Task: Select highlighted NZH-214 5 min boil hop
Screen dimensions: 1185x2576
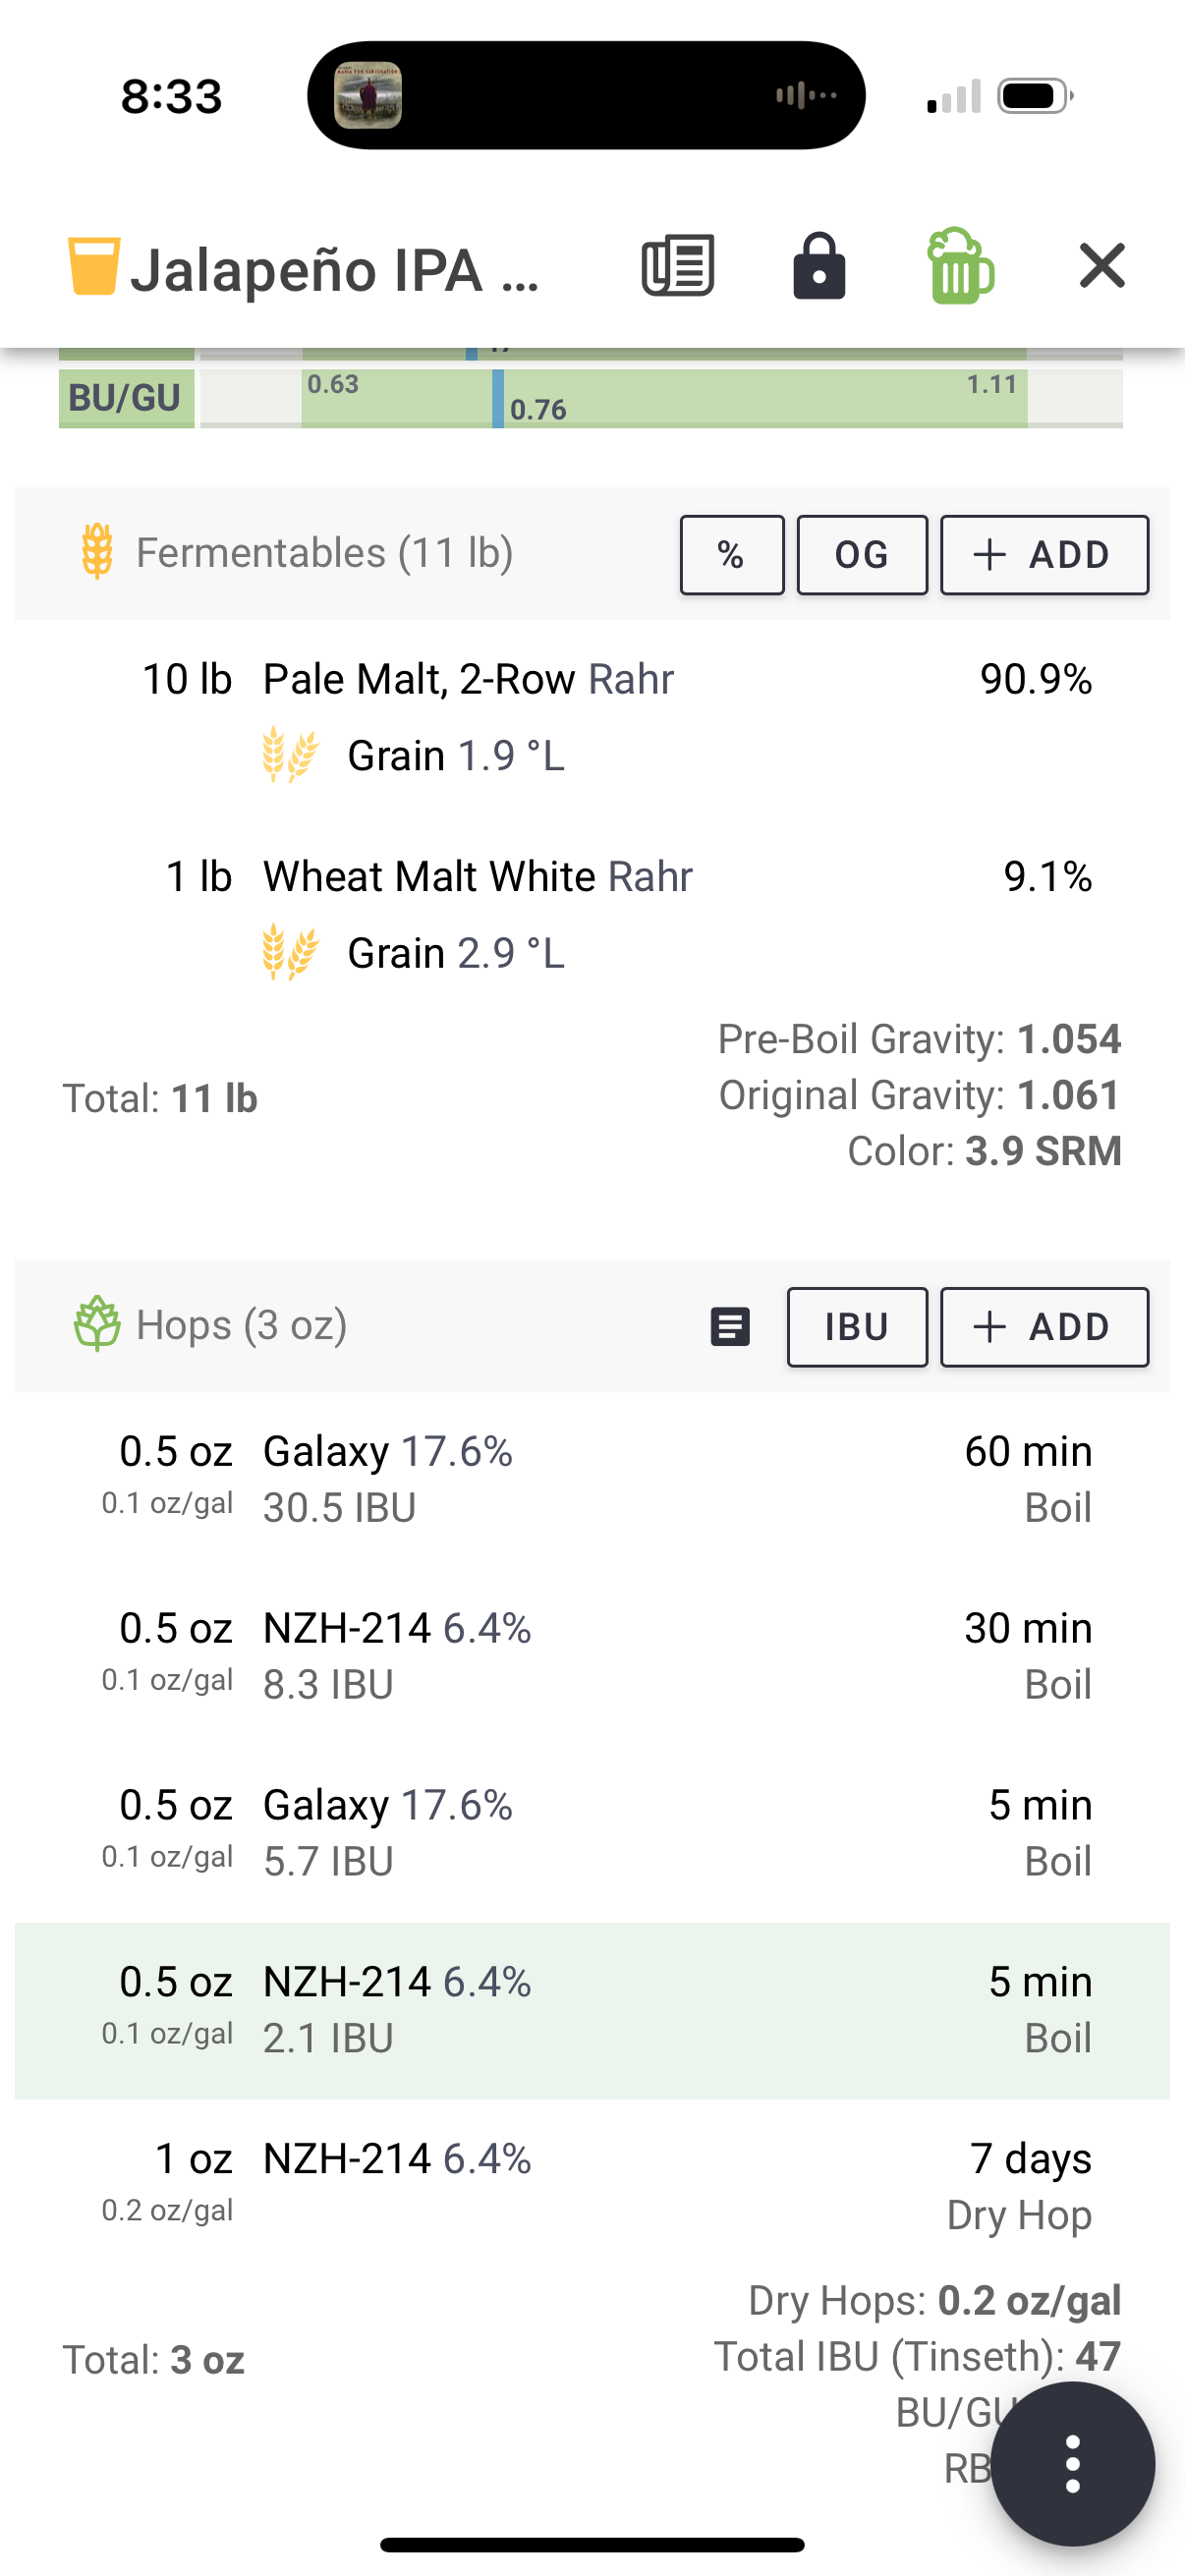Action: pos(592,2010)
